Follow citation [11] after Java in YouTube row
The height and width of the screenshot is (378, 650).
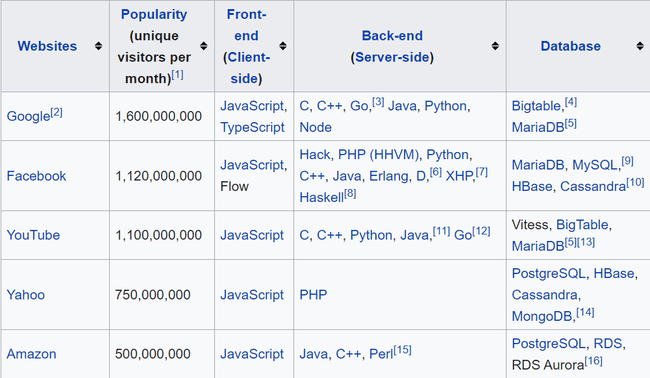click(441, 231)
